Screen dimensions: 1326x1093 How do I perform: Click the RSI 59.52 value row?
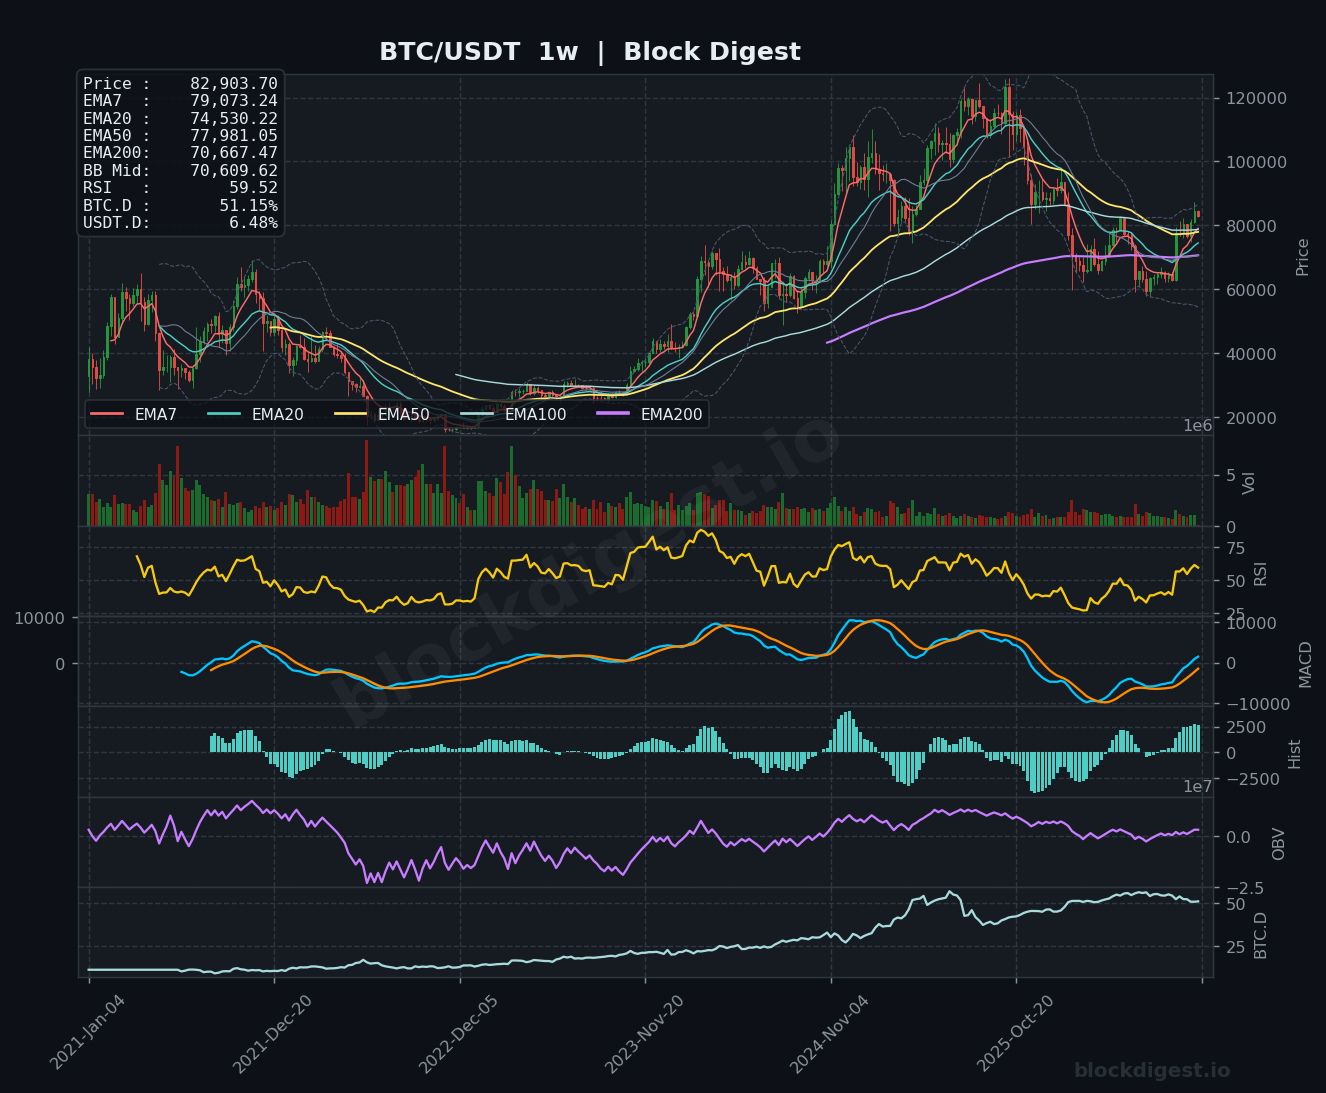click(x=180, y=188)
